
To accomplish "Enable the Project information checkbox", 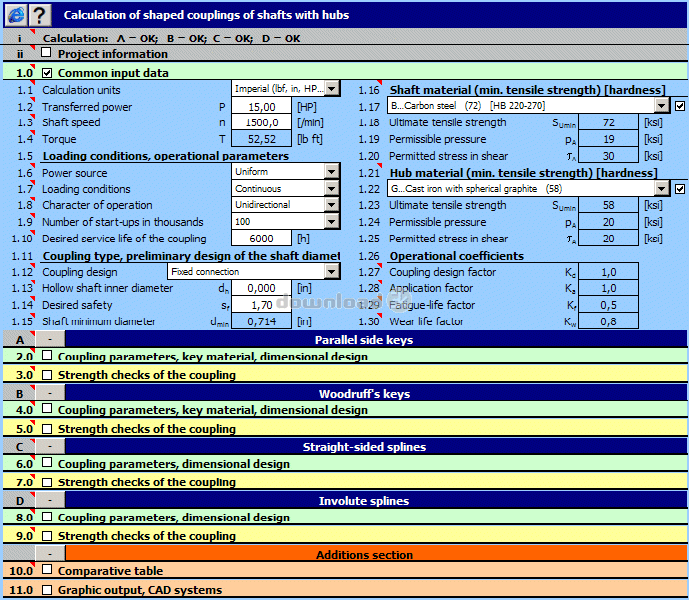I will (x=47, y=54).
